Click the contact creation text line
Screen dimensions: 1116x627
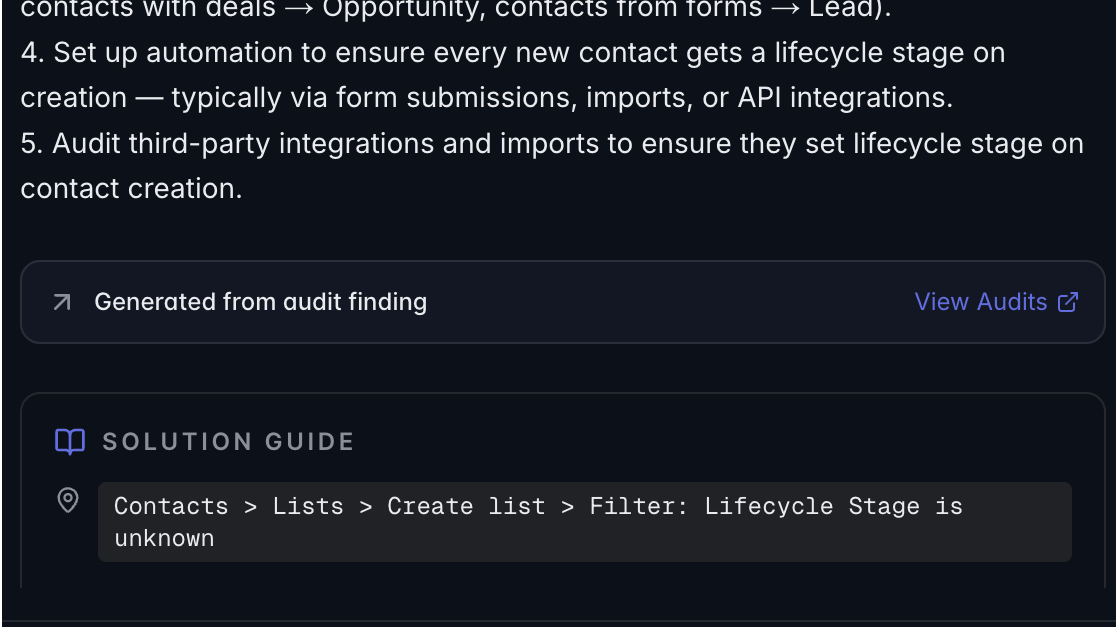coord(131,189)
